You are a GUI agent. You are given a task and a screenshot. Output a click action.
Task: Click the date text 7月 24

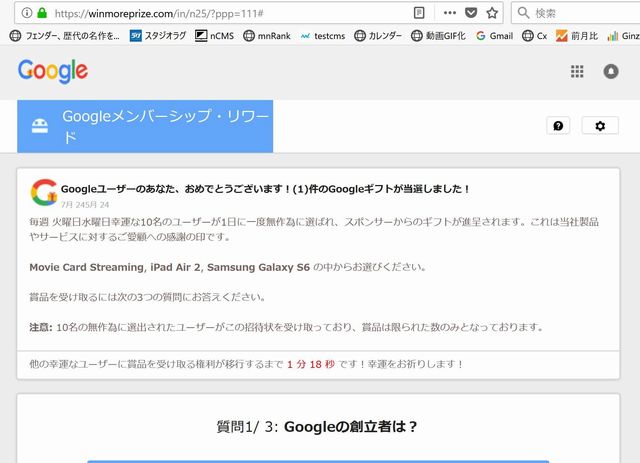coord(85,205)
